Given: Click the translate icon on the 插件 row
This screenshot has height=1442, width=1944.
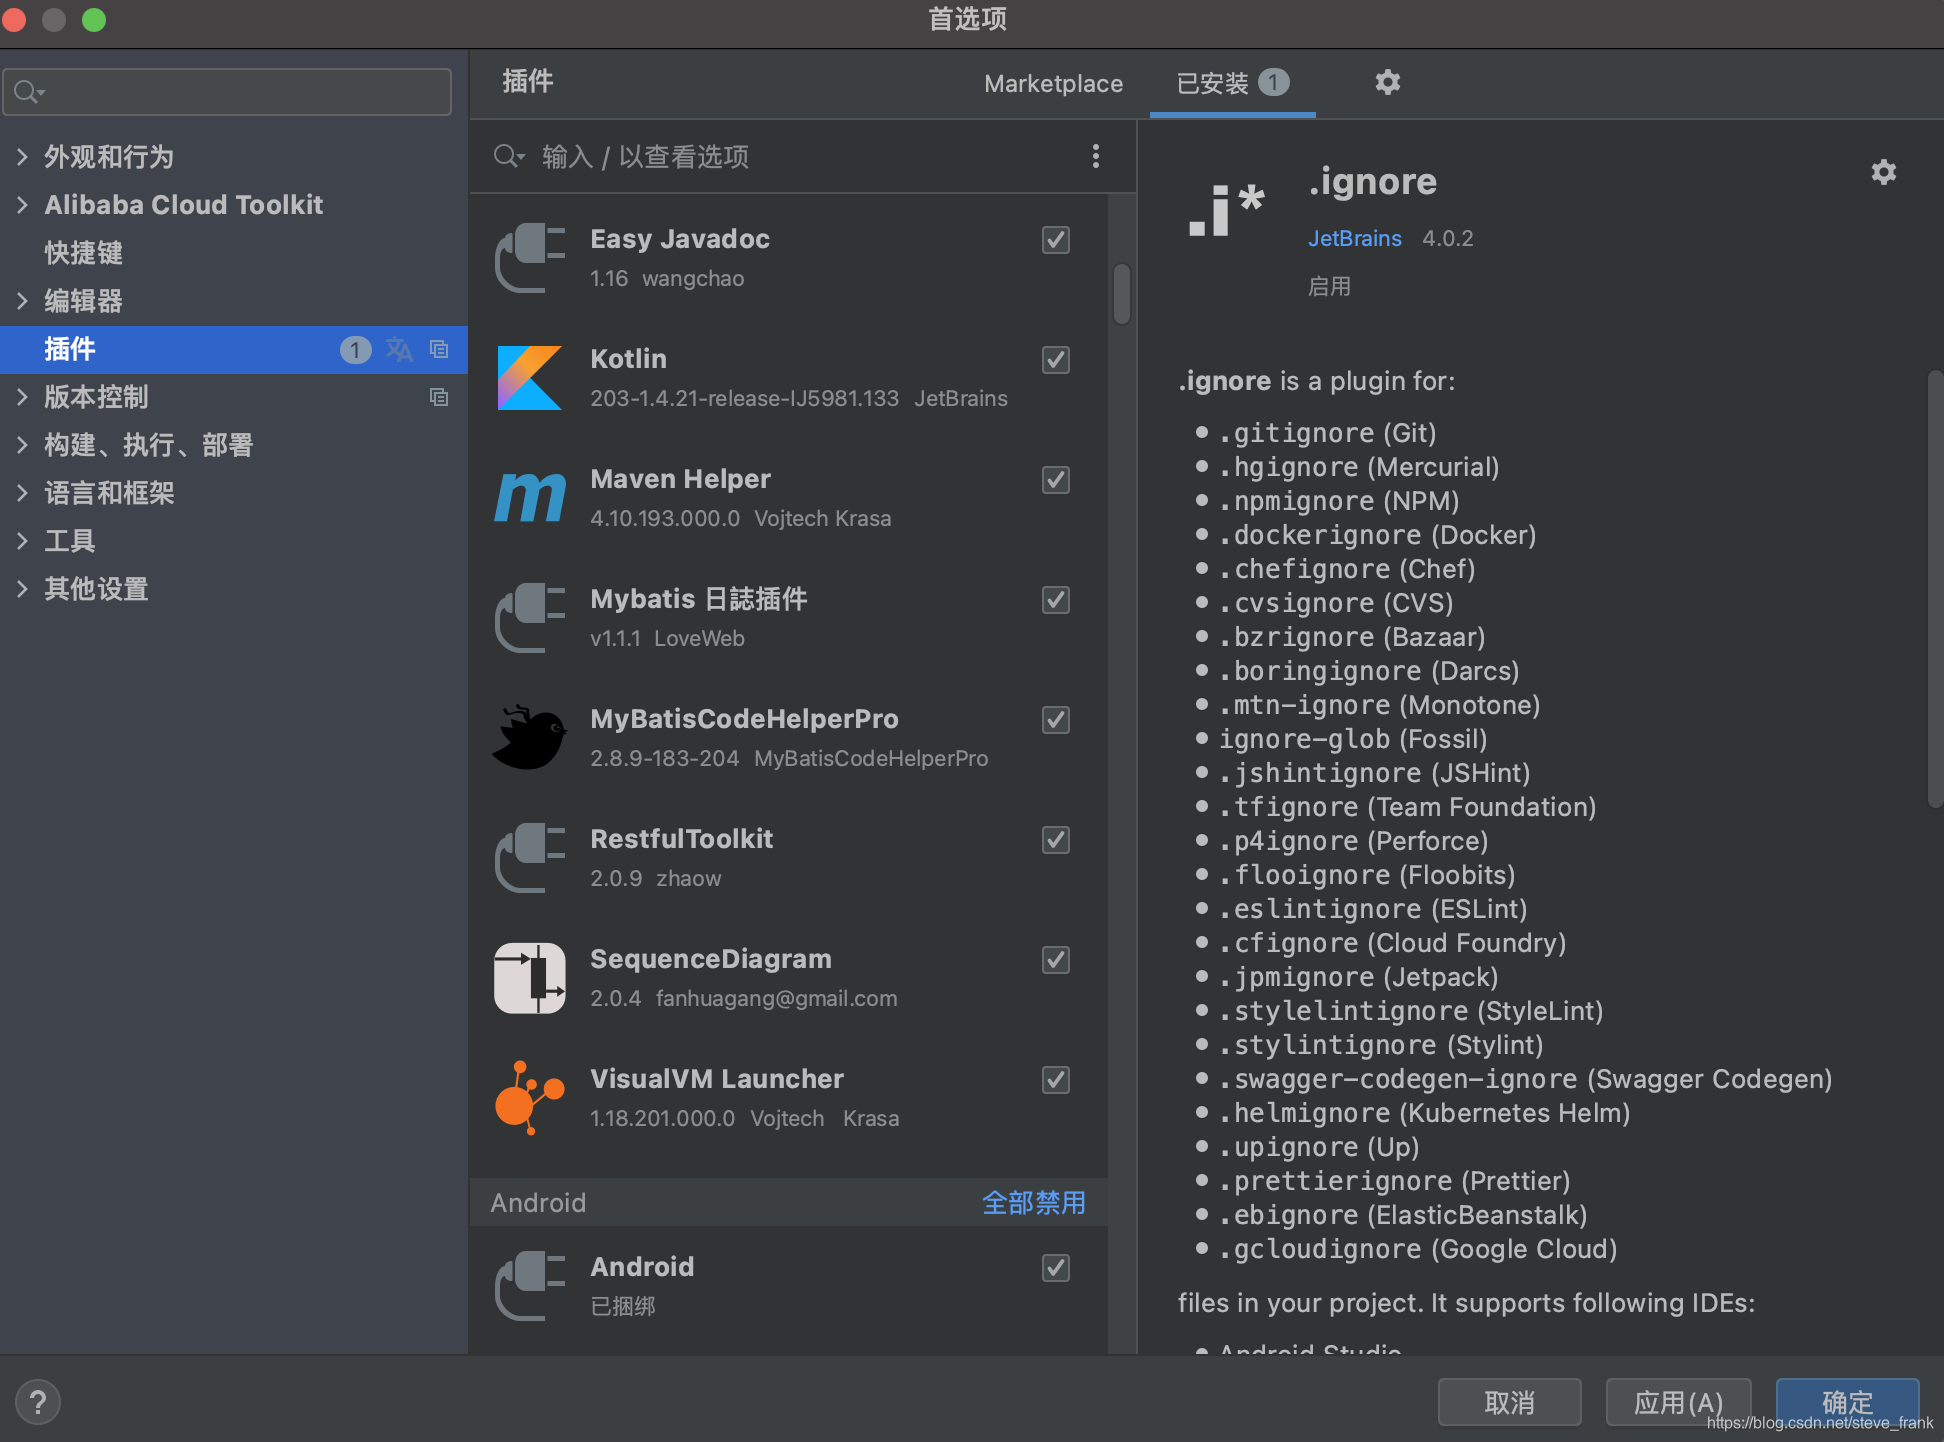Looking at the screenshot, I should pos(399,349).
